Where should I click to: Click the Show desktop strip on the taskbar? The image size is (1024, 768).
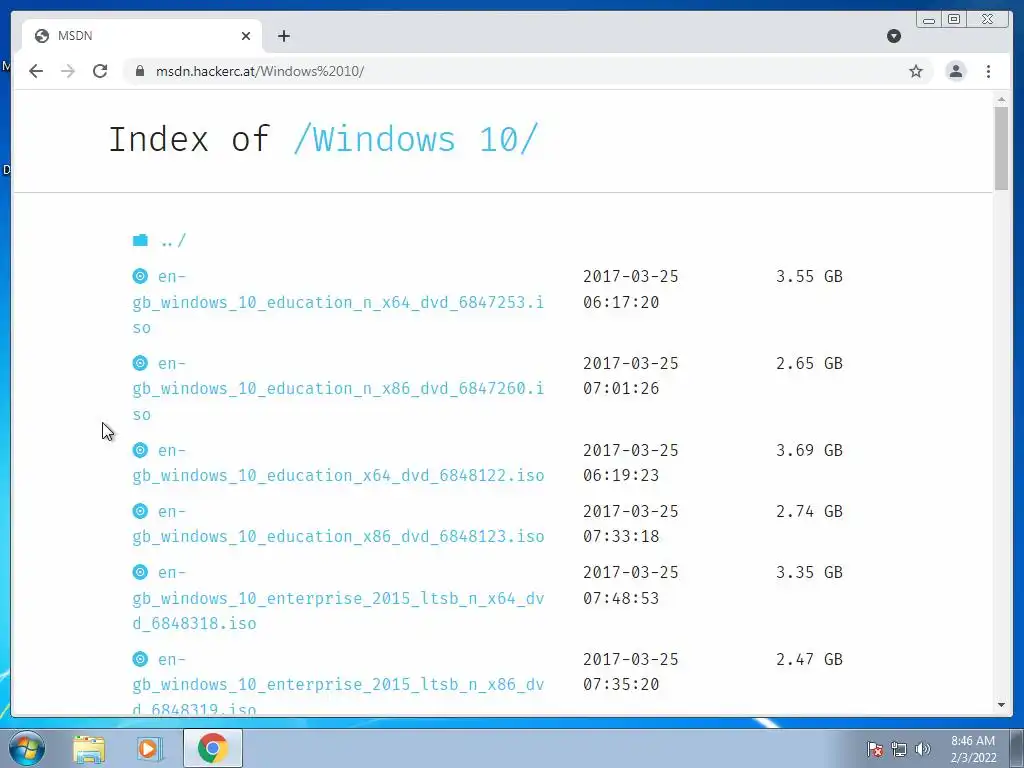pos(1017,748)
